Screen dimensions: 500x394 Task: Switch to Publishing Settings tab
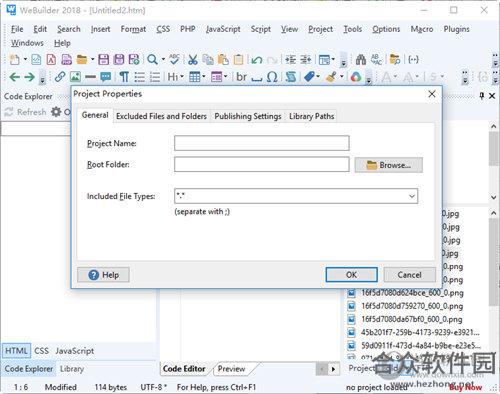pyautogui.click(x=248, y=116)
